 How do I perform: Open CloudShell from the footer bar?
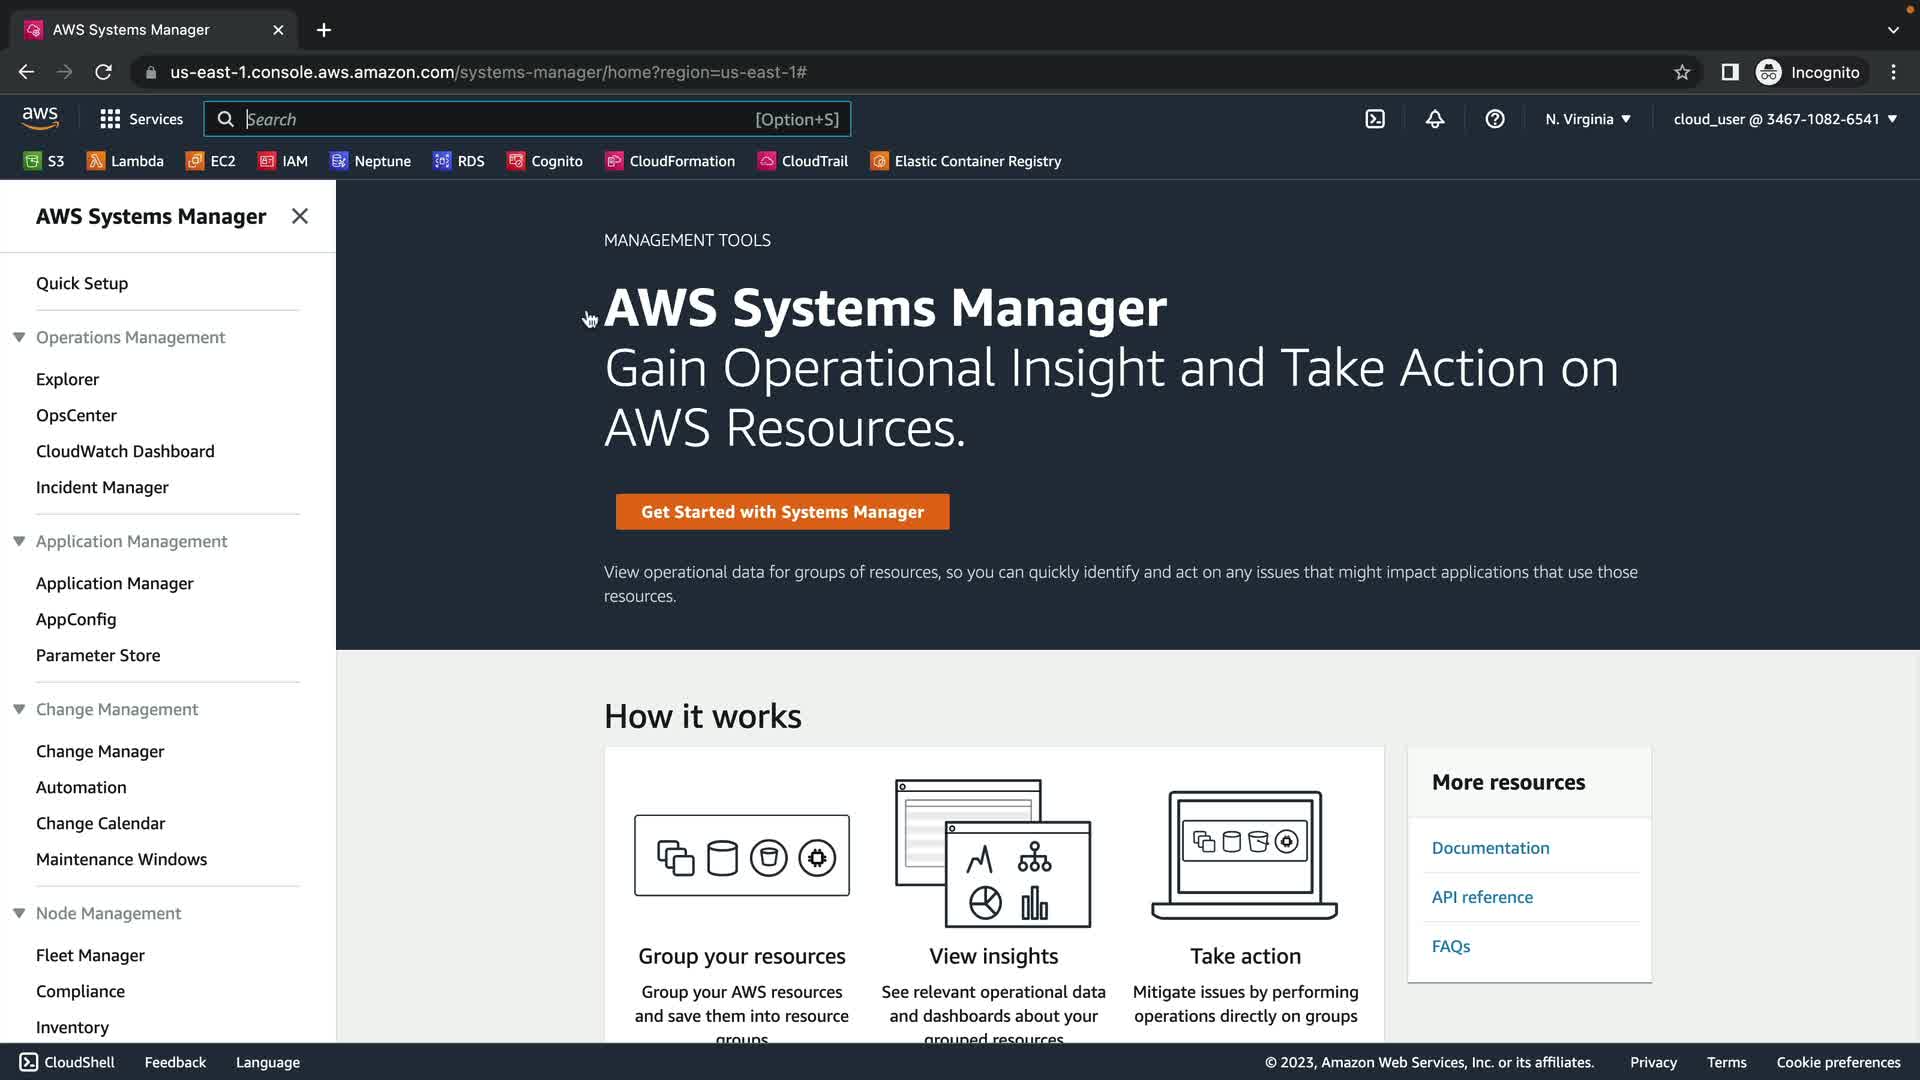coord(68,1062)
